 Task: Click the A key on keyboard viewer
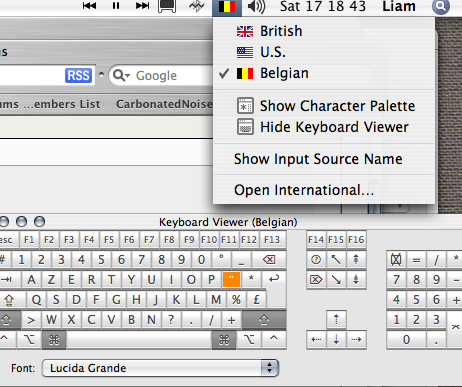pyautogui.click(x=31, y=279)
